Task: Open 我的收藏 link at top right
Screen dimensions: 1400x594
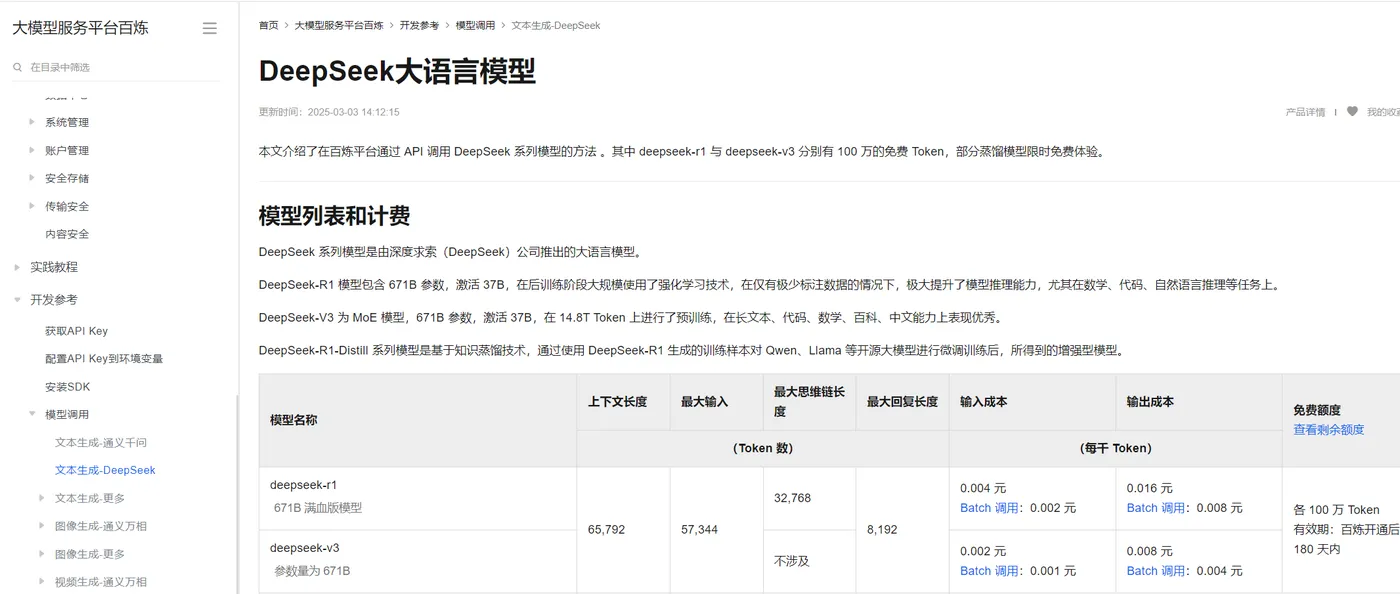Action: (x=1383, y=112)
